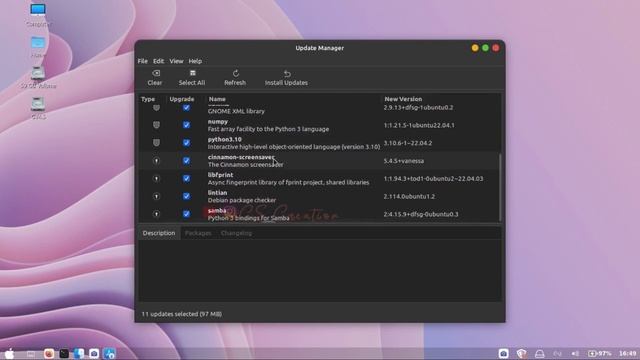Select the numpy package row name
This screenshot has width=640, height=360.
point(218,122)
